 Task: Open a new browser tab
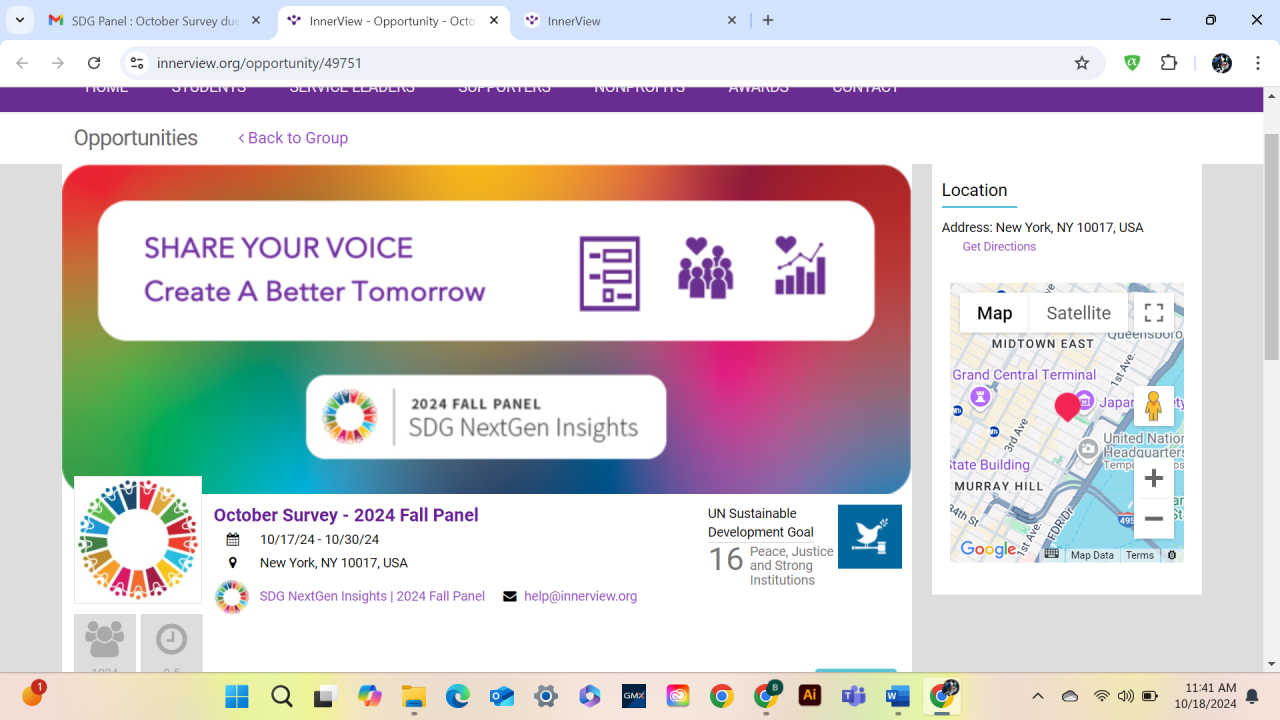coord(768,20)
